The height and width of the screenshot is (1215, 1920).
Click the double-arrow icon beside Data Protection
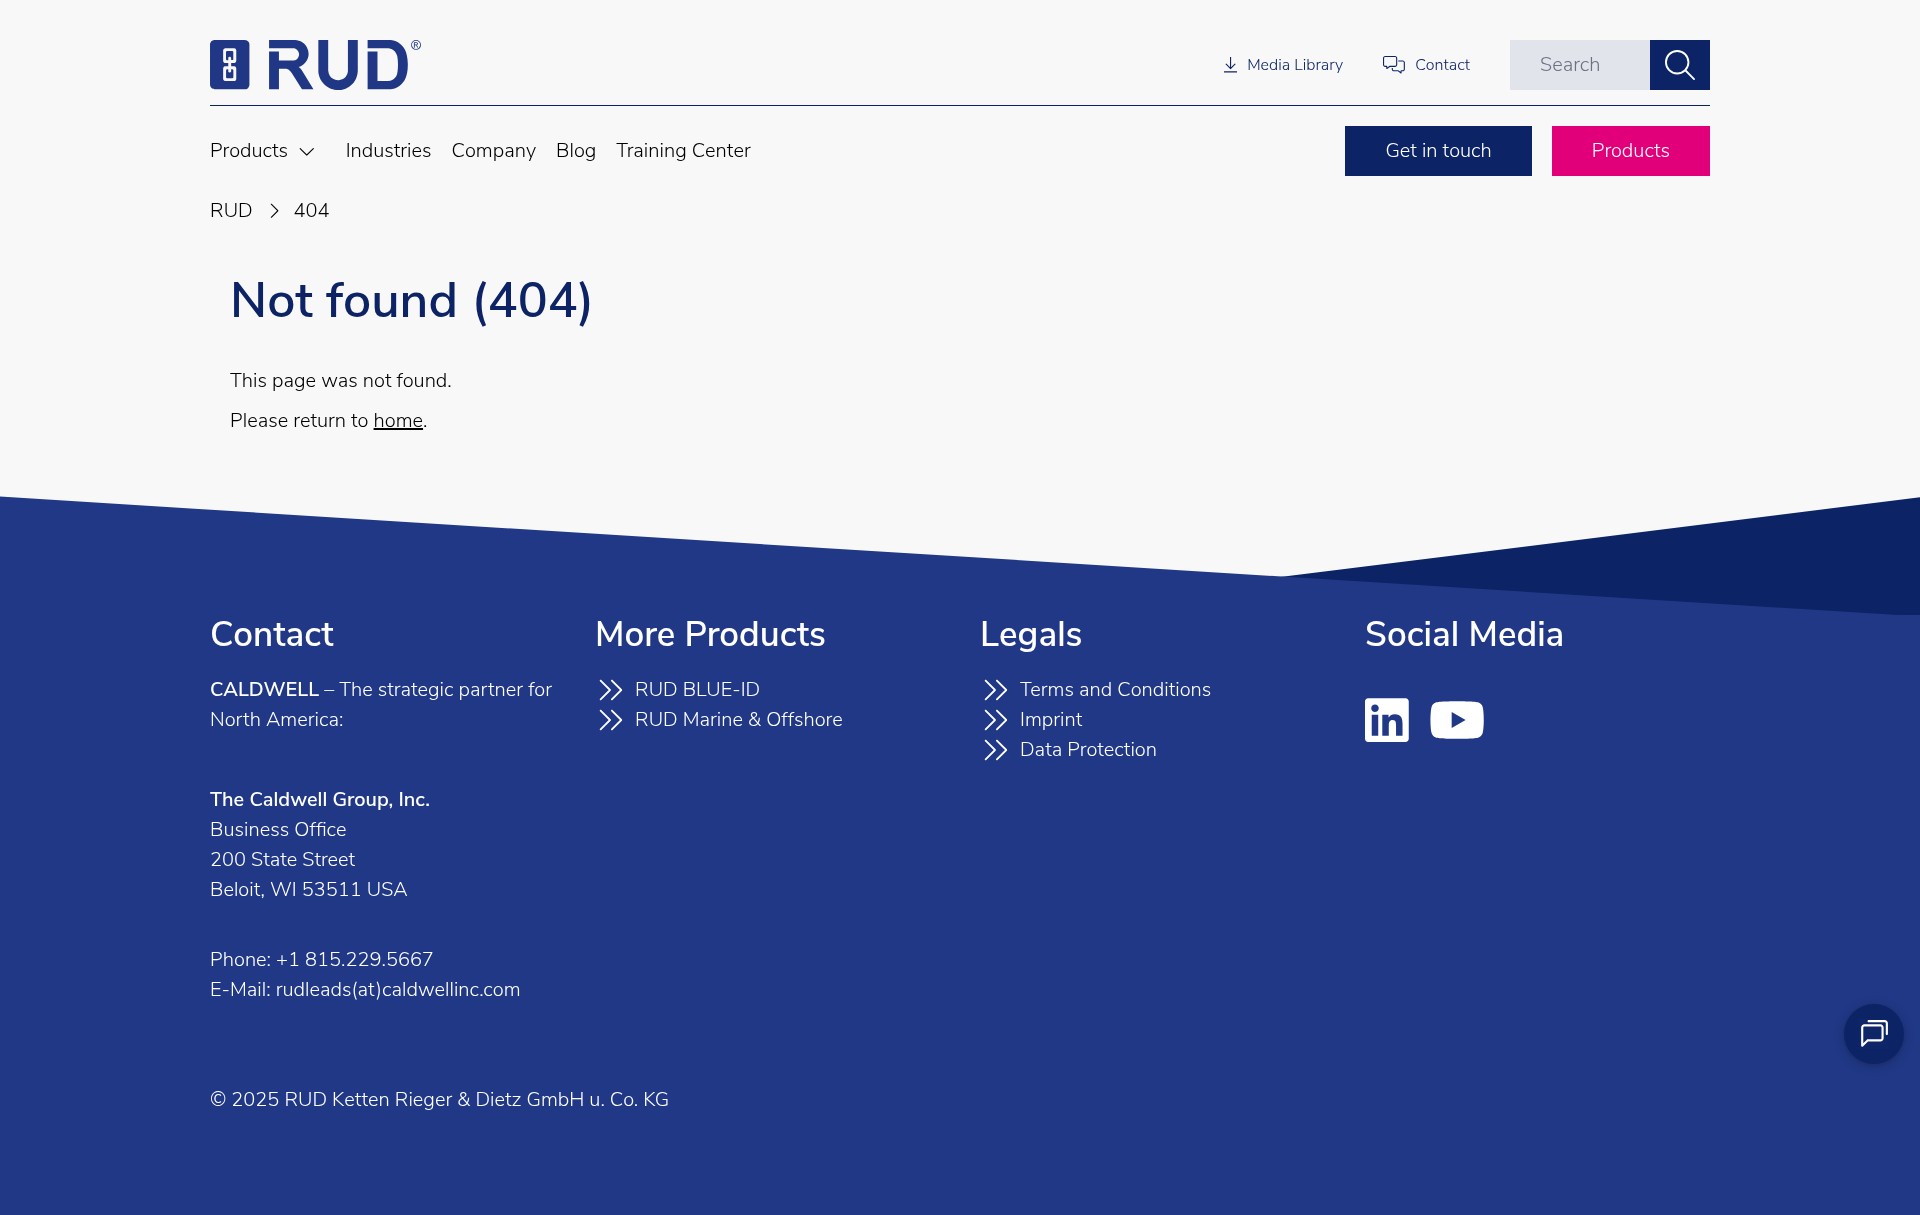995,750
